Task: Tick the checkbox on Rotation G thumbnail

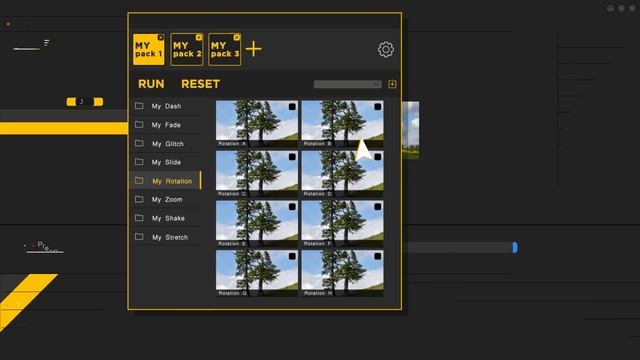Action: tap(292, 256)
